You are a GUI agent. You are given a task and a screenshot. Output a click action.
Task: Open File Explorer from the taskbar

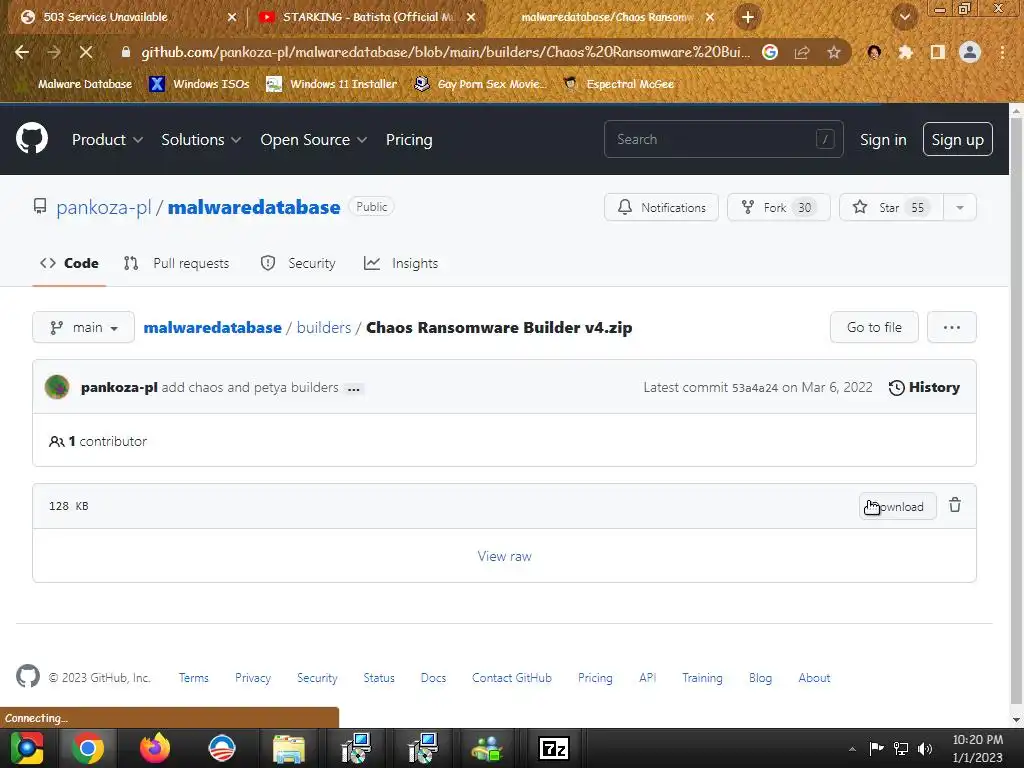click(288, 748)
